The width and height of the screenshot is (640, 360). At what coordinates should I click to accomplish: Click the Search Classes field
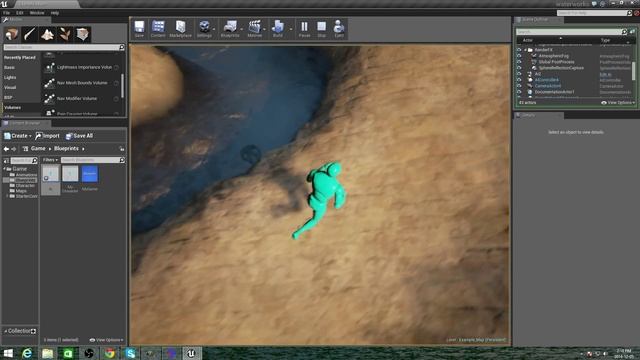point(64,47)
